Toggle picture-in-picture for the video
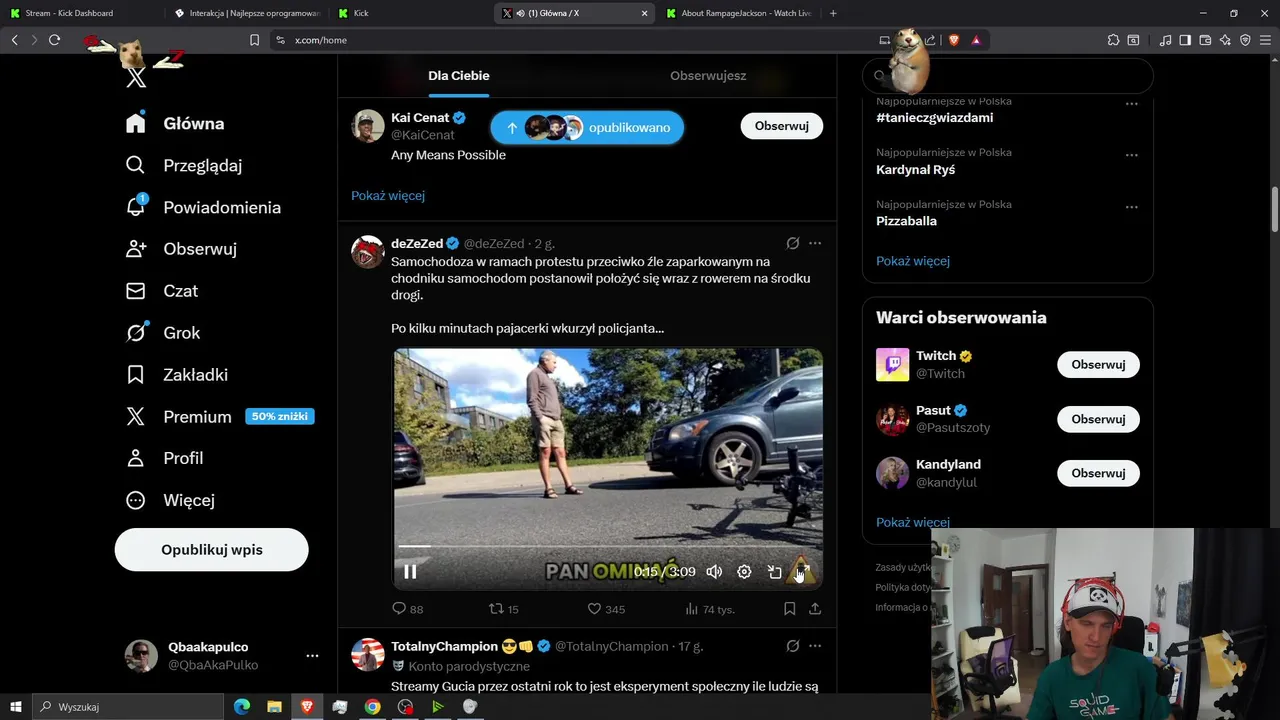Image resolution: width=1280 pixels, height=720 pixels. pos(774,572)
